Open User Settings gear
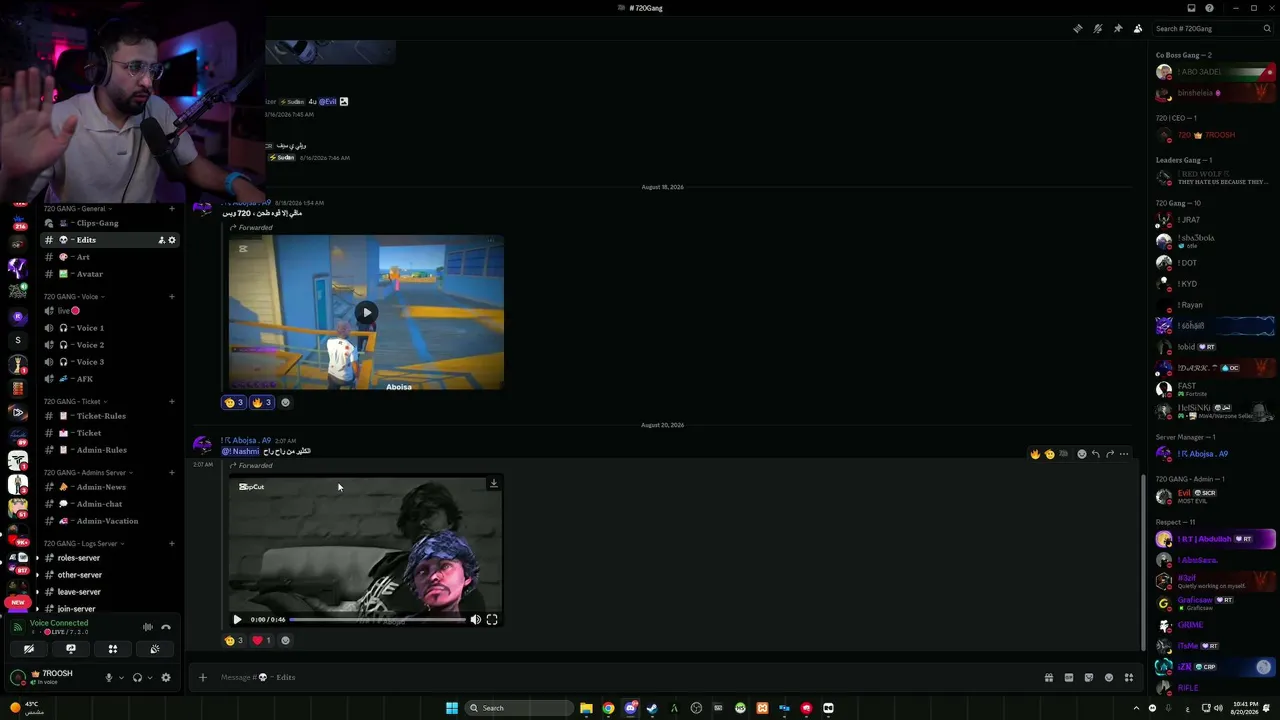 (x=166, y=677)
